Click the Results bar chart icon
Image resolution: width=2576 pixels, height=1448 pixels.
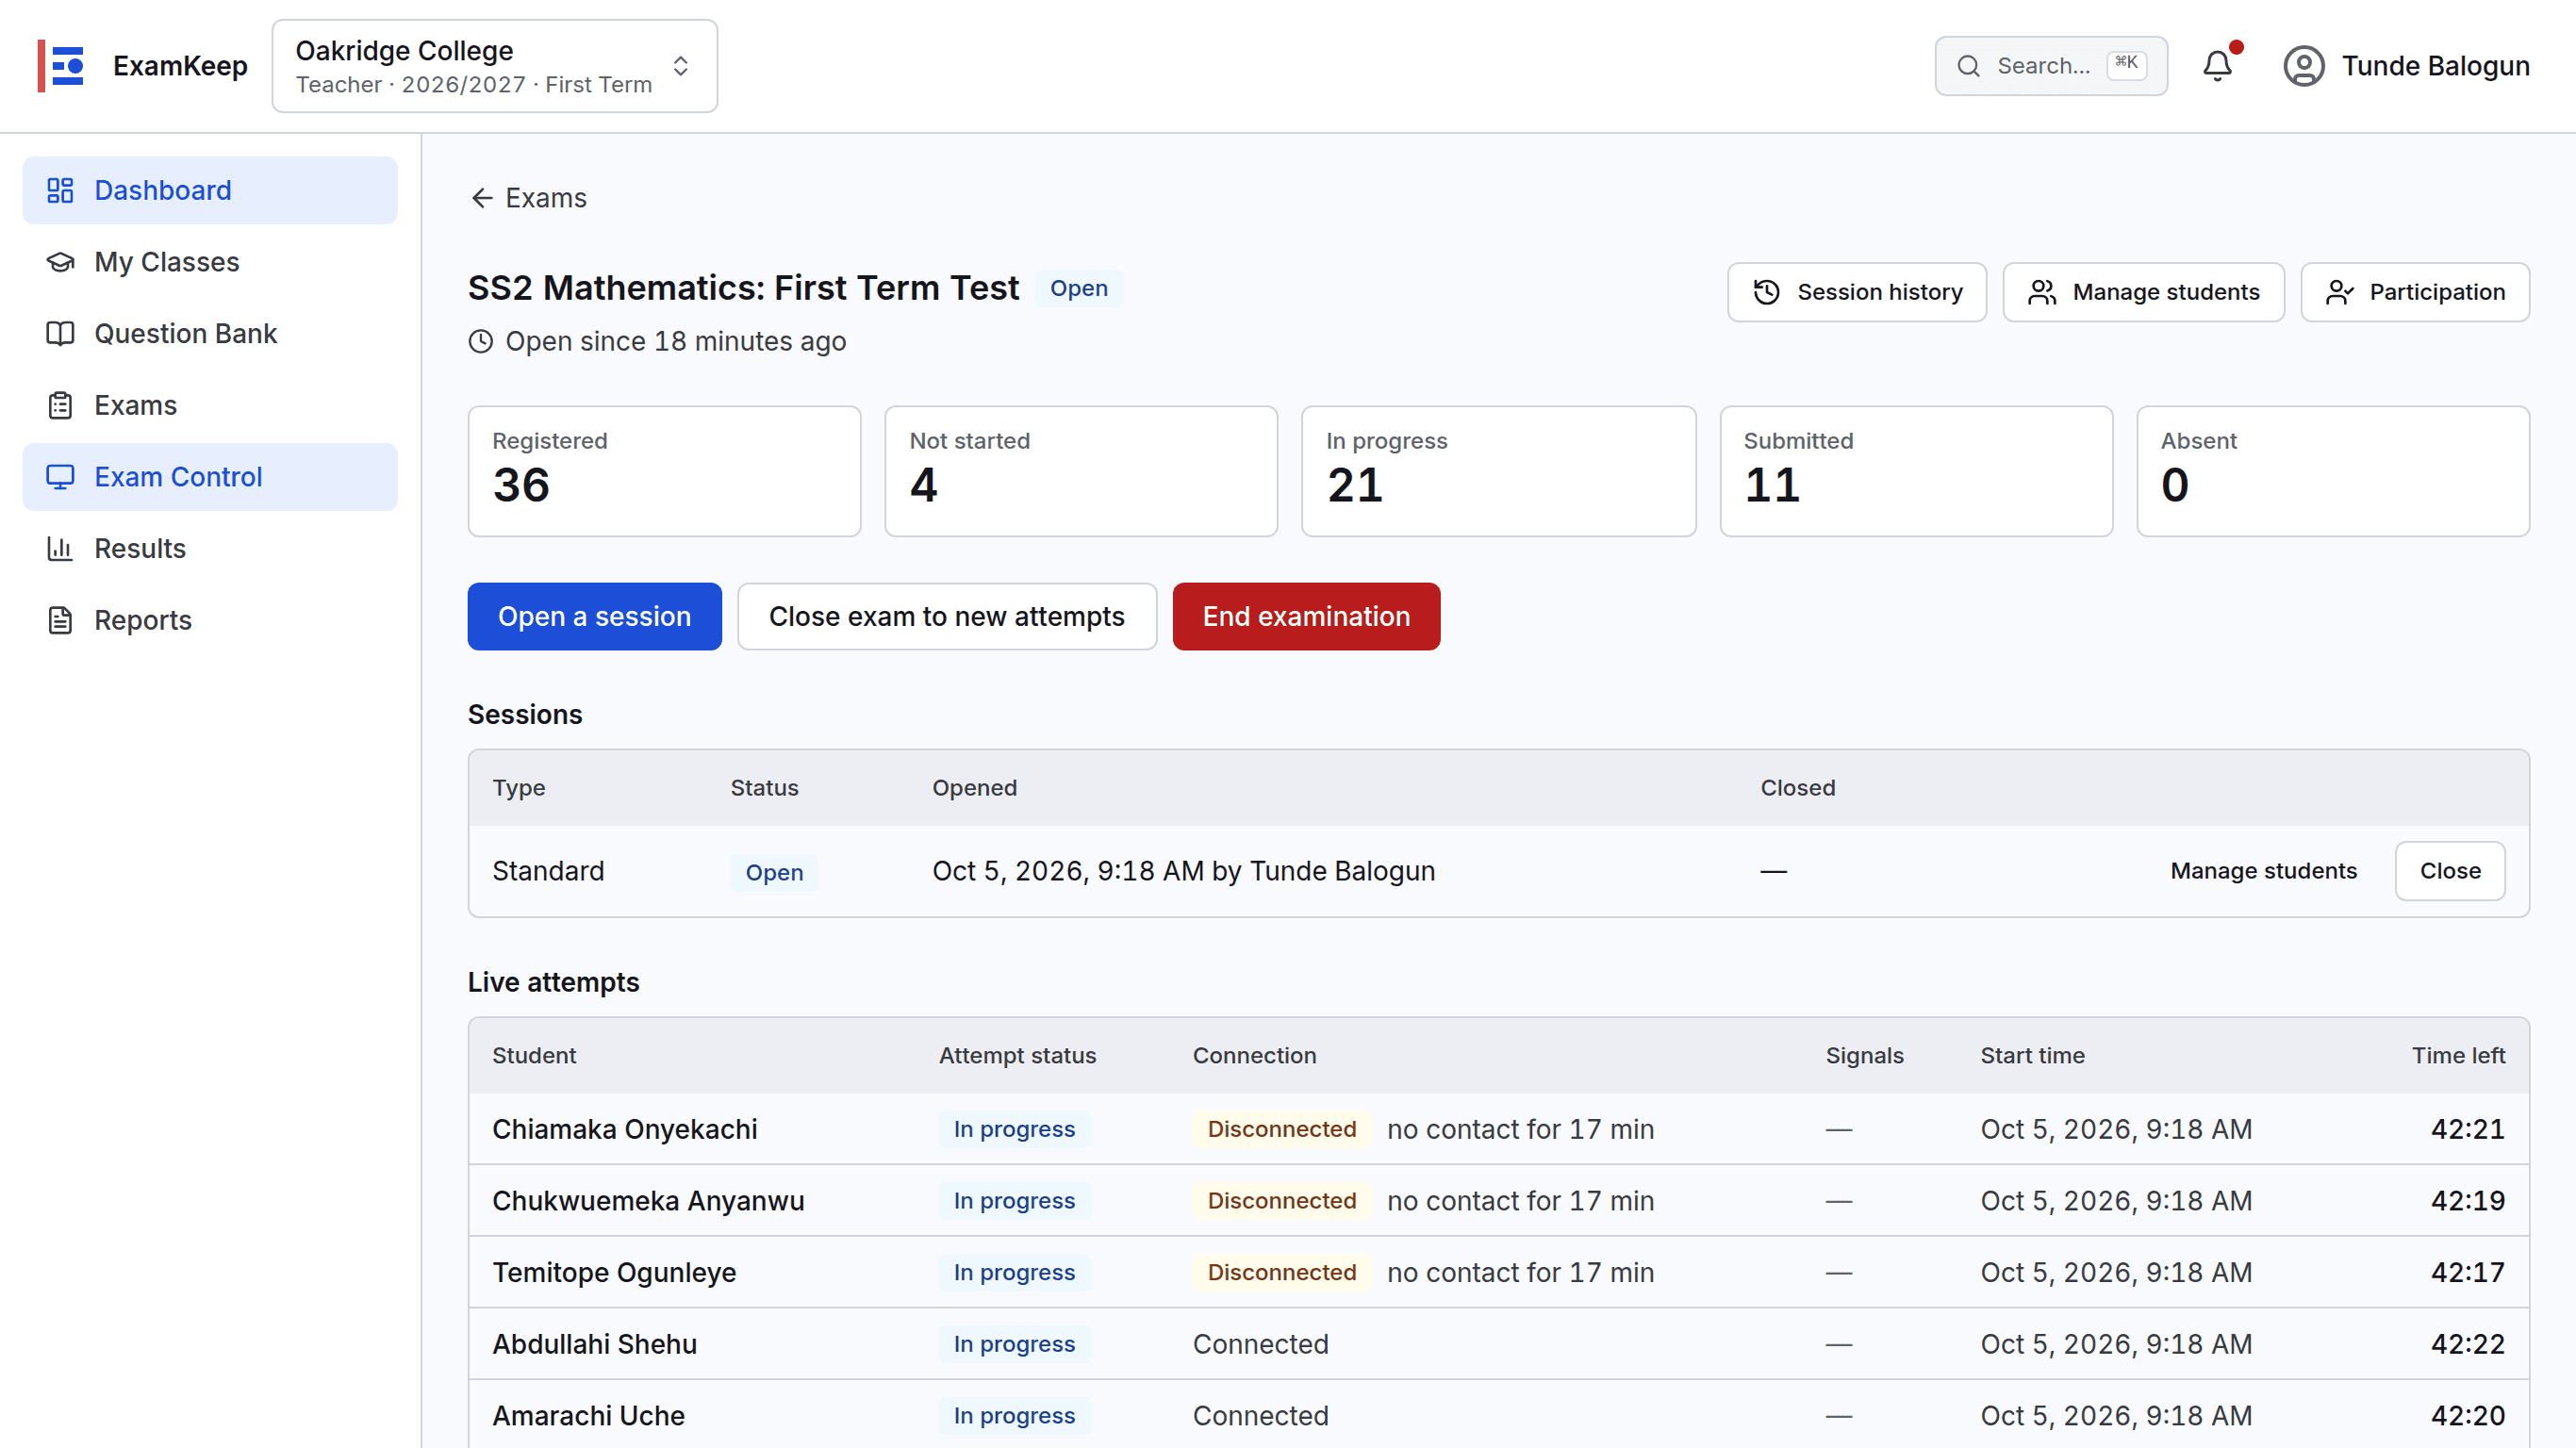60,548
